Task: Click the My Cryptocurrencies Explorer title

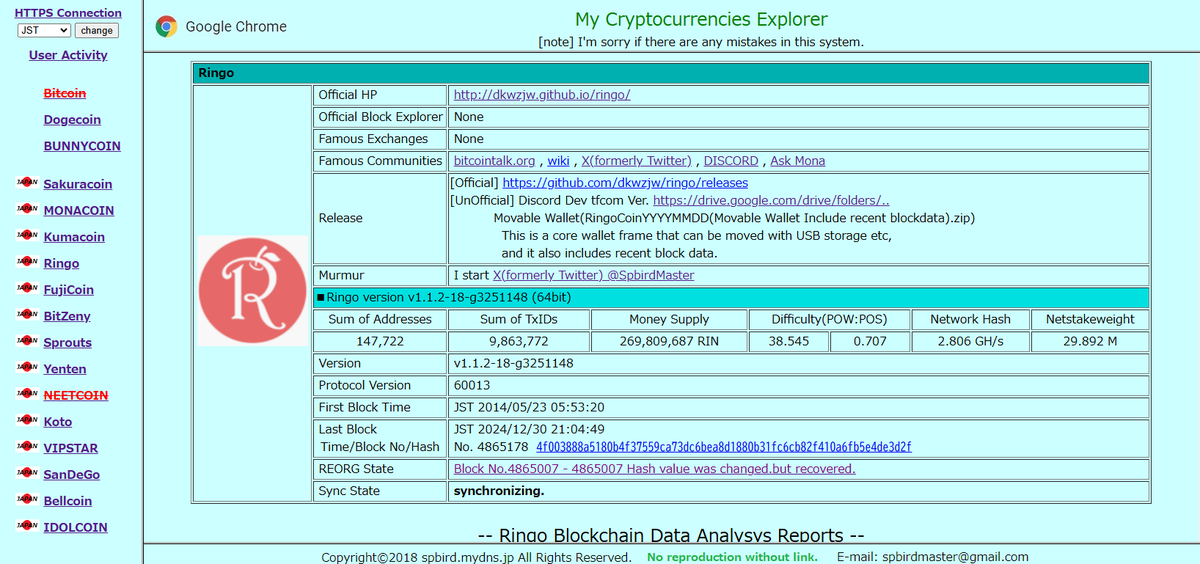Action: click(x=701, y=19)
